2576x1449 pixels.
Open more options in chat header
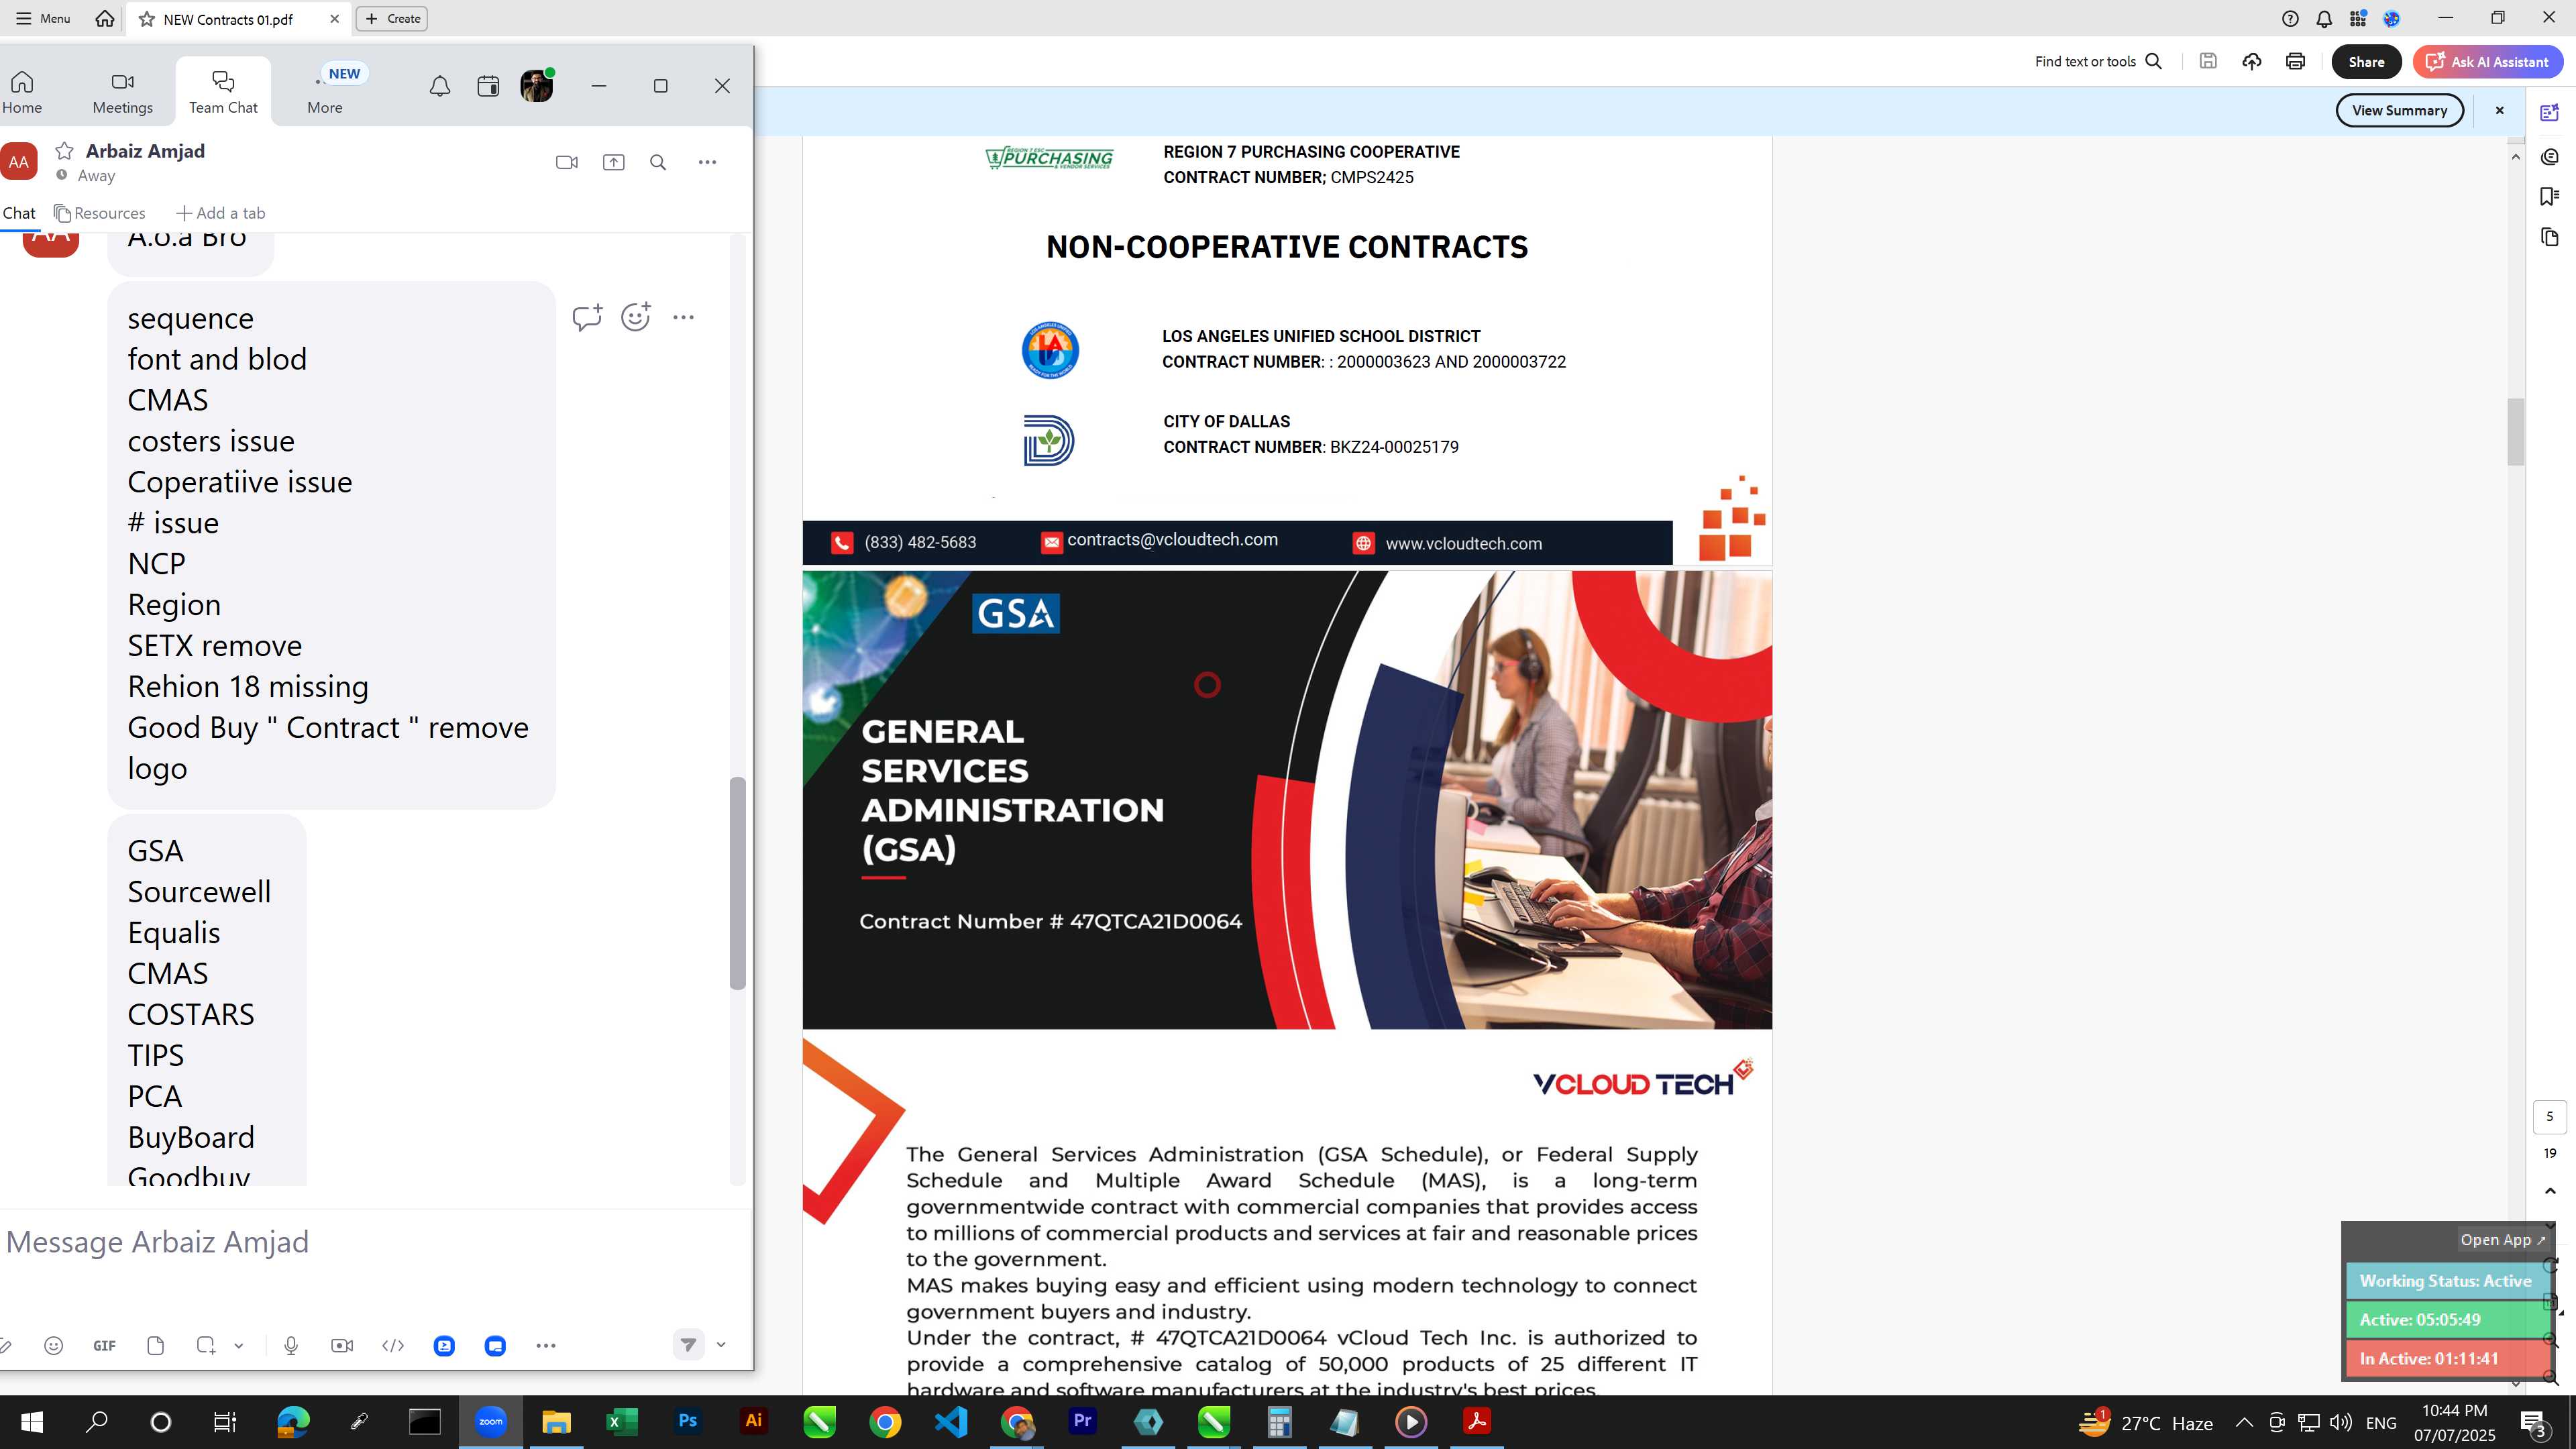point(707,162)
